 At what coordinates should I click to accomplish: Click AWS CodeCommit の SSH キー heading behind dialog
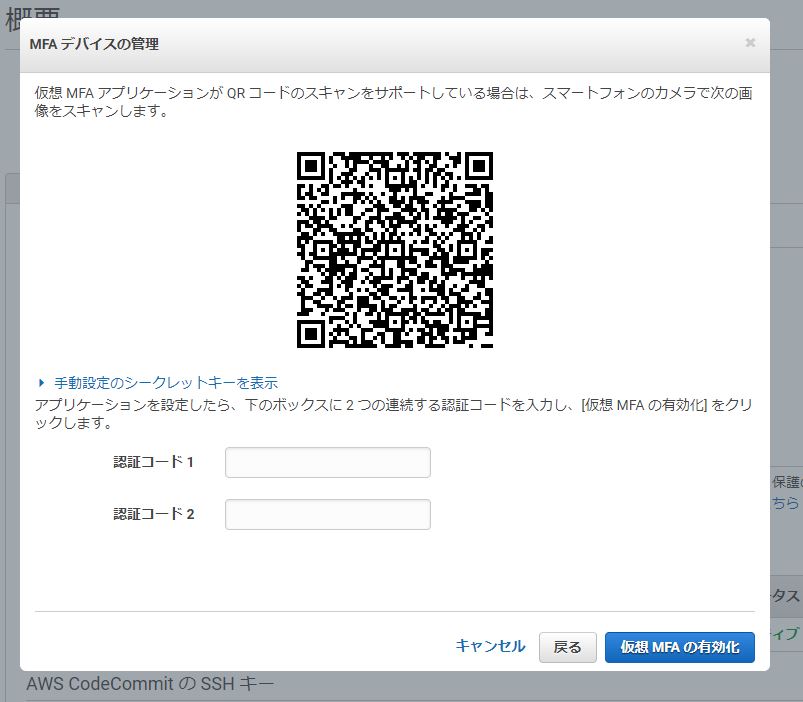pyautogui.click(x=150, y=684)
